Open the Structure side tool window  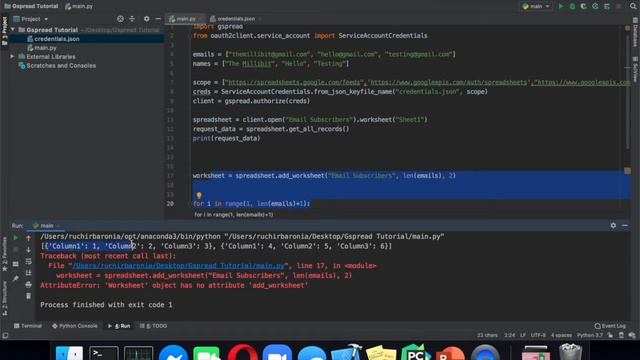tap(5, 298)
